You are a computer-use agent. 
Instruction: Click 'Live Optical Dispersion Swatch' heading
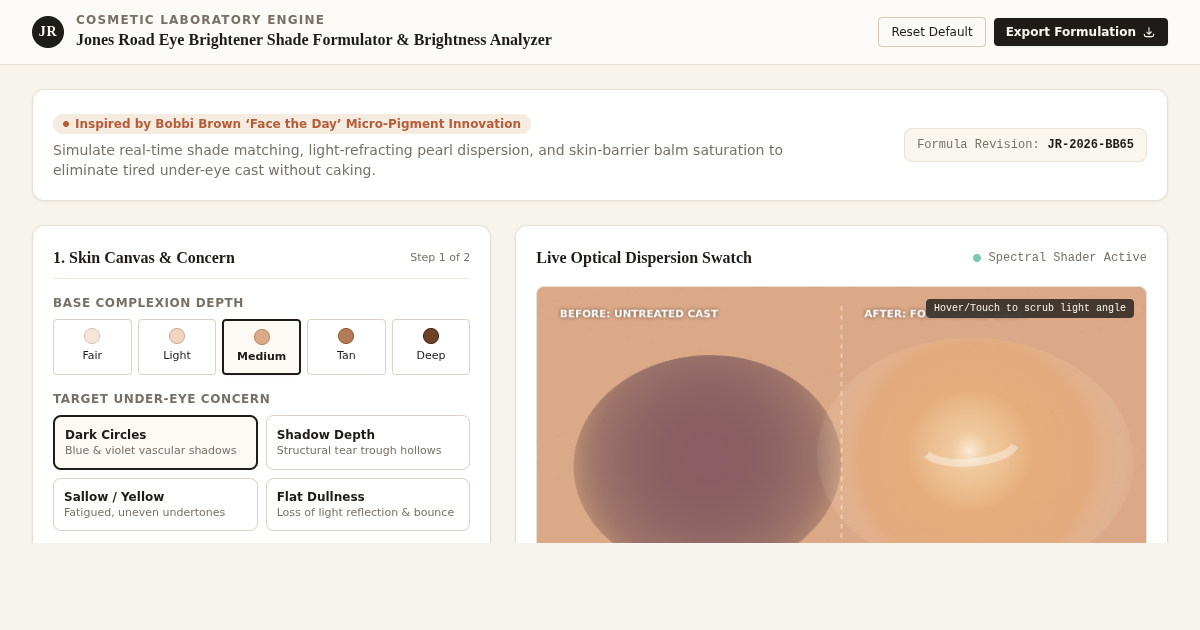click(644, 258)
